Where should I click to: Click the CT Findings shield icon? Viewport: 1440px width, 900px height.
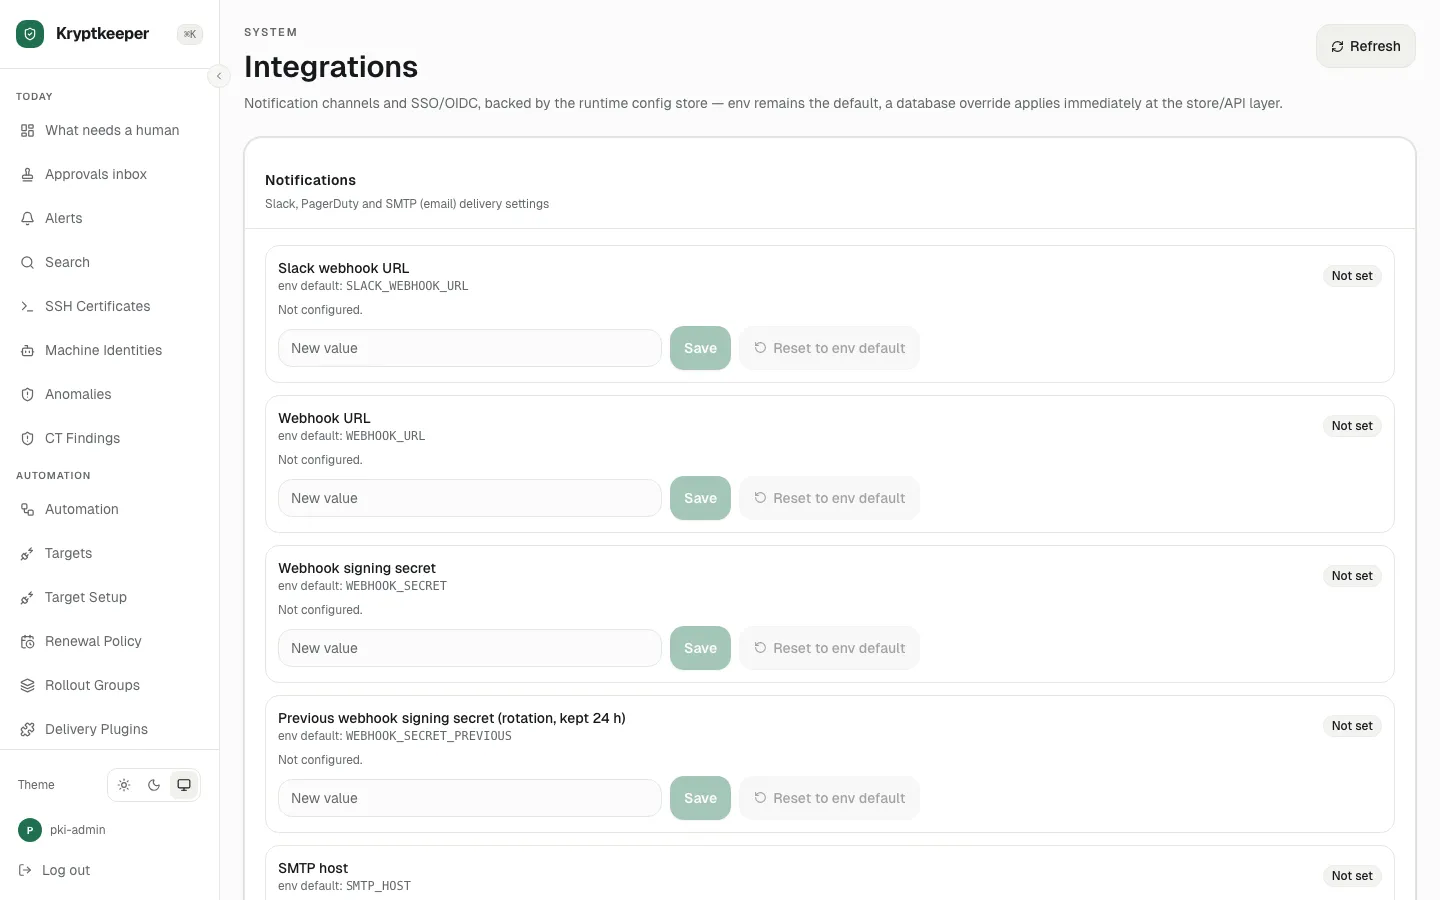click(x=28, y=439)
